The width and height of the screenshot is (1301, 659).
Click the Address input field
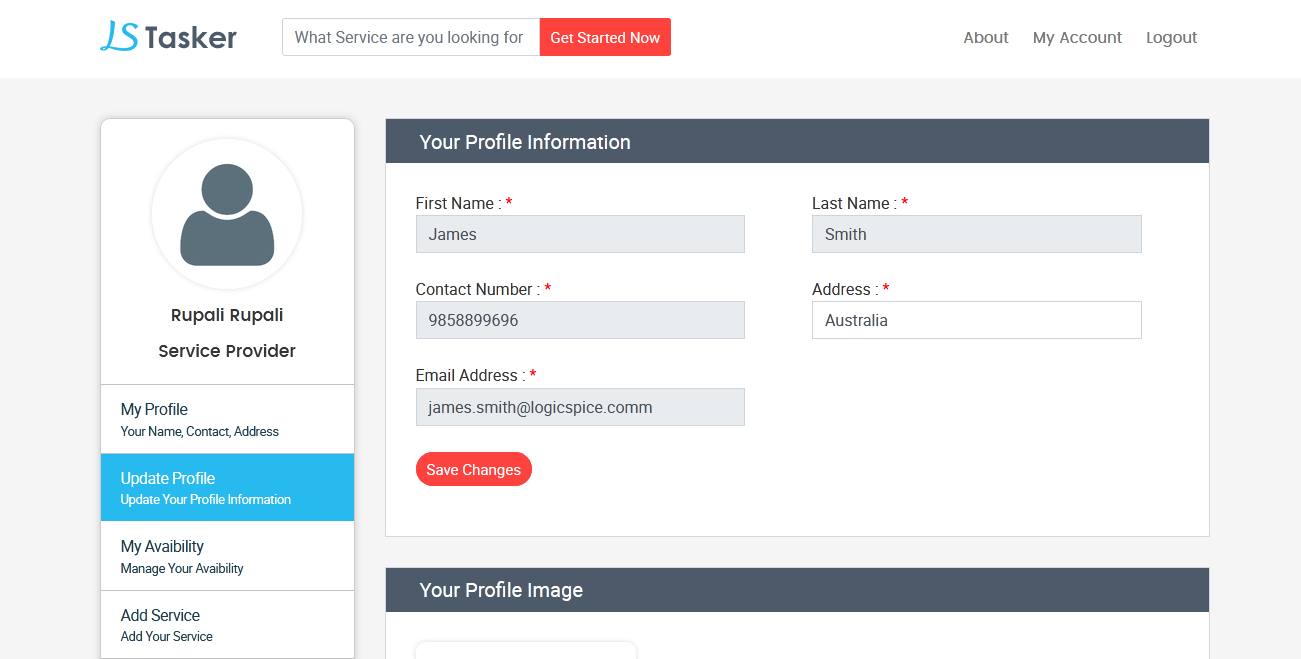(976, 320)
